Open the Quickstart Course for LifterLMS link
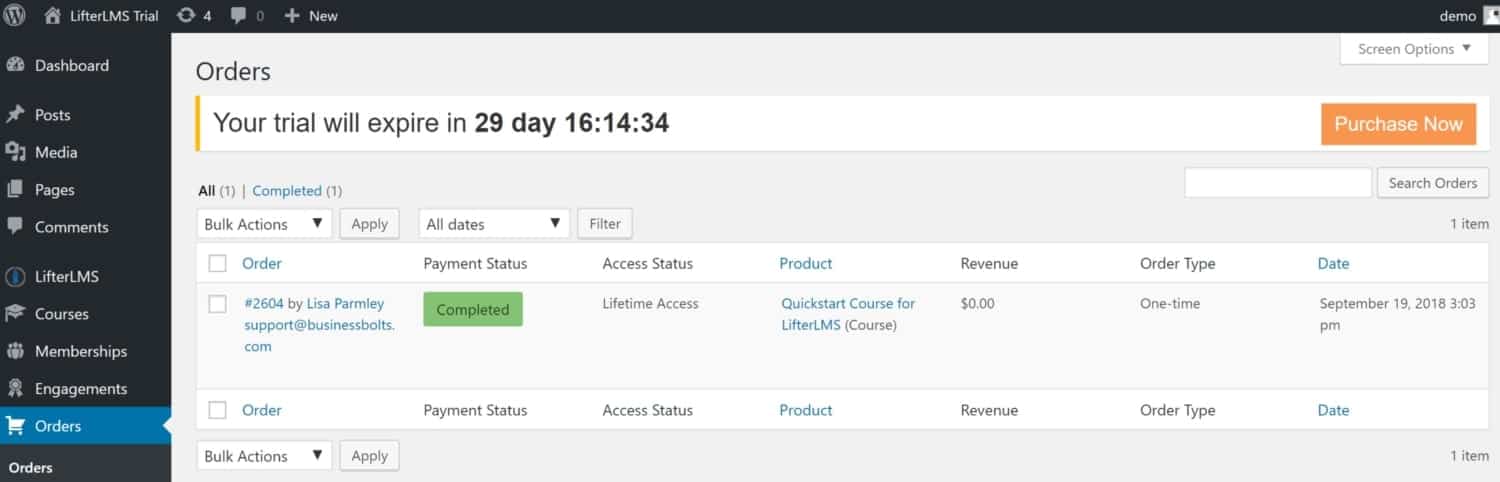Viewport: 1500px width, 482px height. point(848,314)
